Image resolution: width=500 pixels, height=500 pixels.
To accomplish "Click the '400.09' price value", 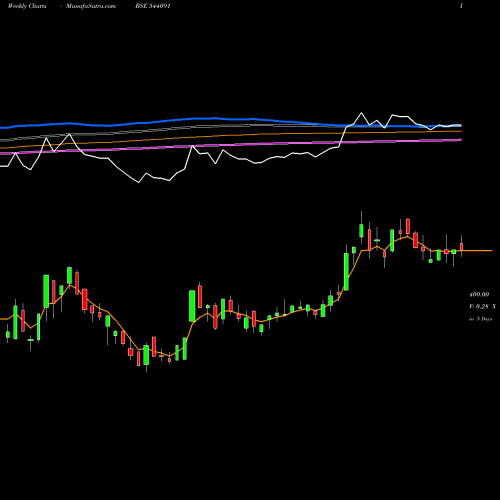I will [x=479, y=294].
